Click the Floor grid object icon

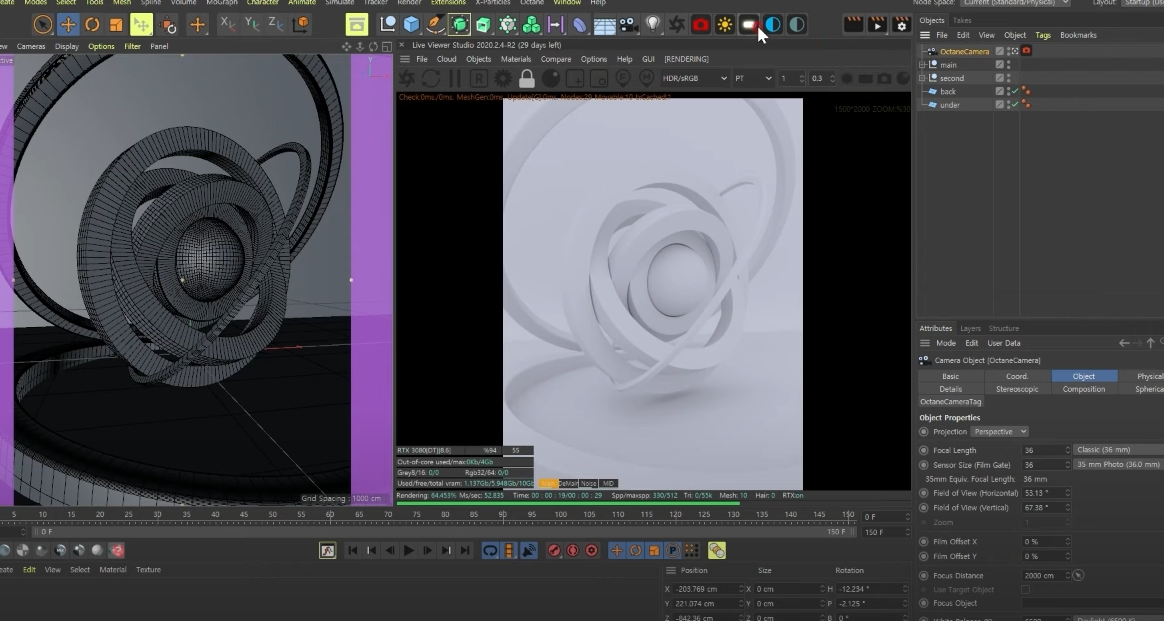tap(604, 25)
